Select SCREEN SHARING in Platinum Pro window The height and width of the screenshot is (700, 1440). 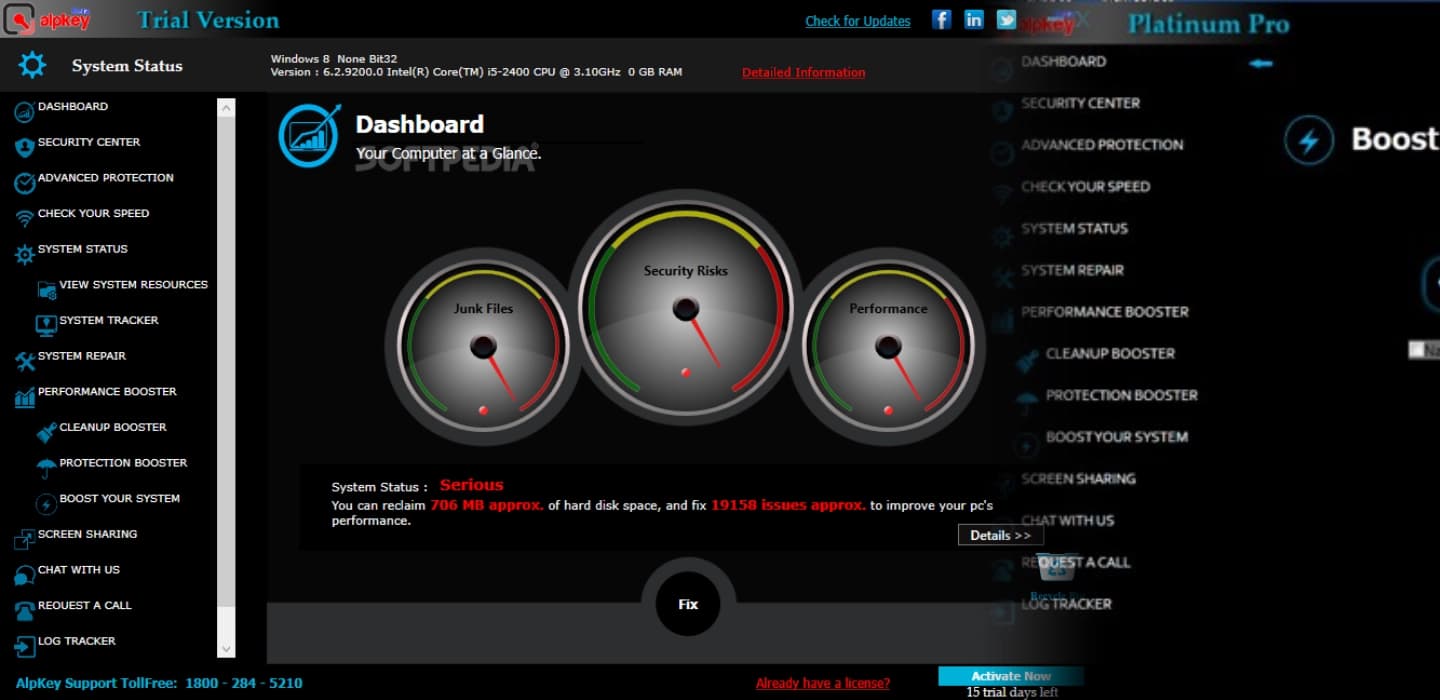click(x=1078, y=479)
